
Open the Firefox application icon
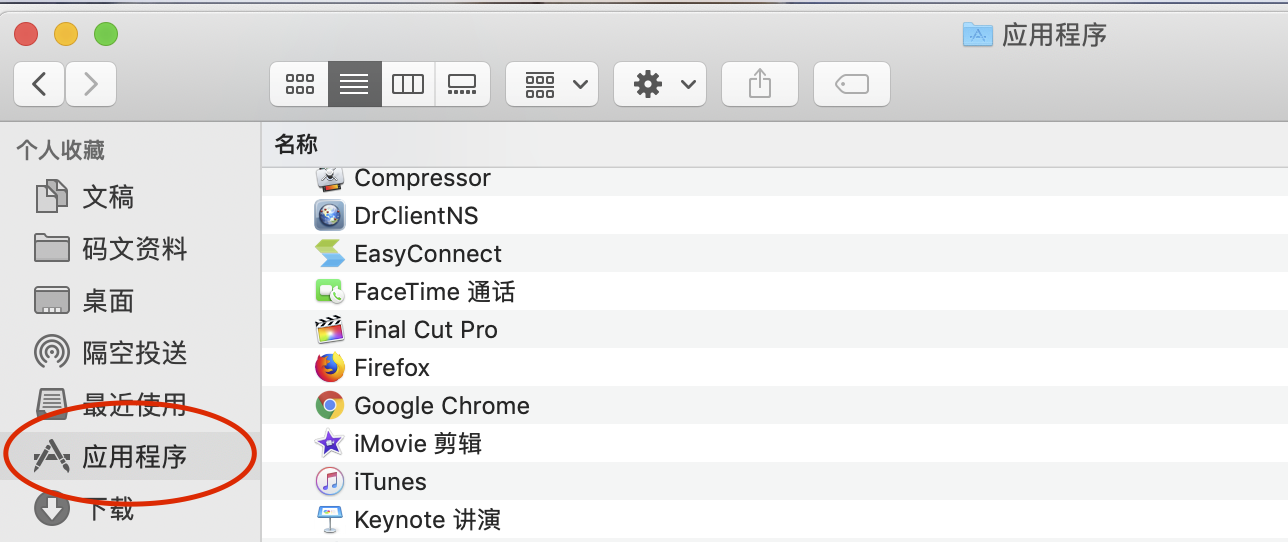point(330,368)
